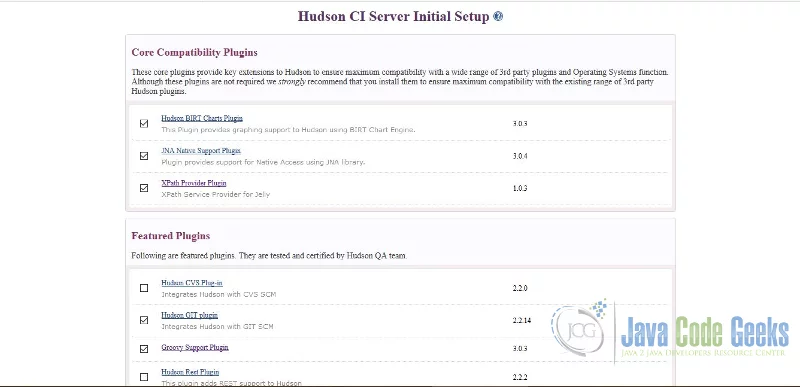800x387 pixels.
Task: Open the Hudson BIRT Charts Plugin link
Action: coord(202,118)
